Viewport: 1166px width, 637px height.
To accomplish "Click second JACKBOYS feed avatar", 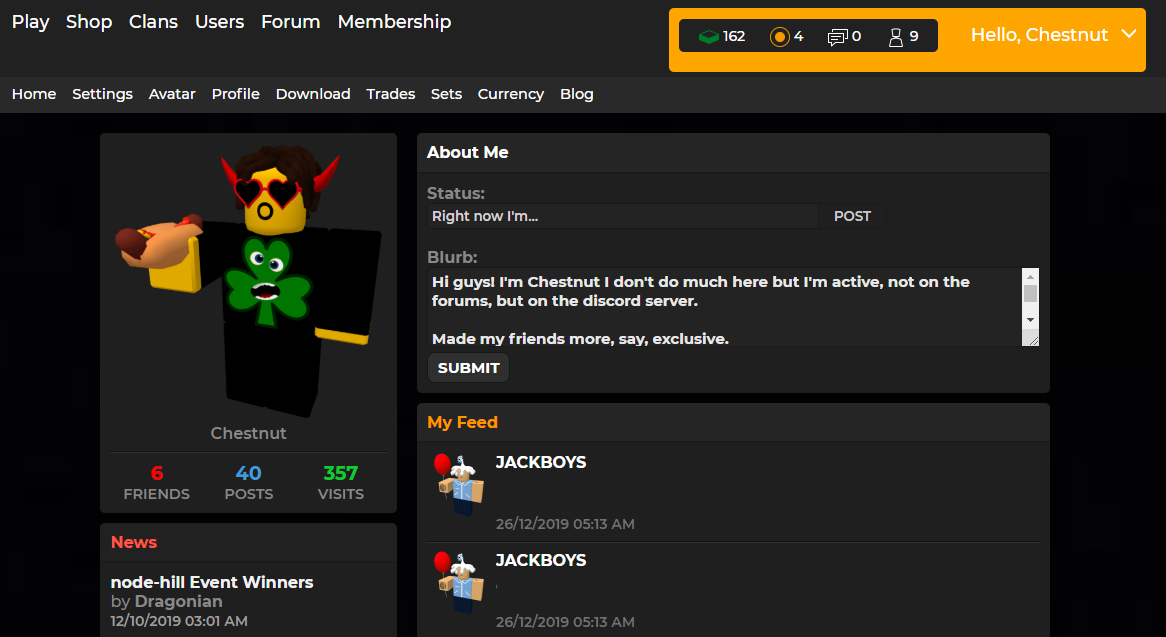I will (x=459, y=583).
